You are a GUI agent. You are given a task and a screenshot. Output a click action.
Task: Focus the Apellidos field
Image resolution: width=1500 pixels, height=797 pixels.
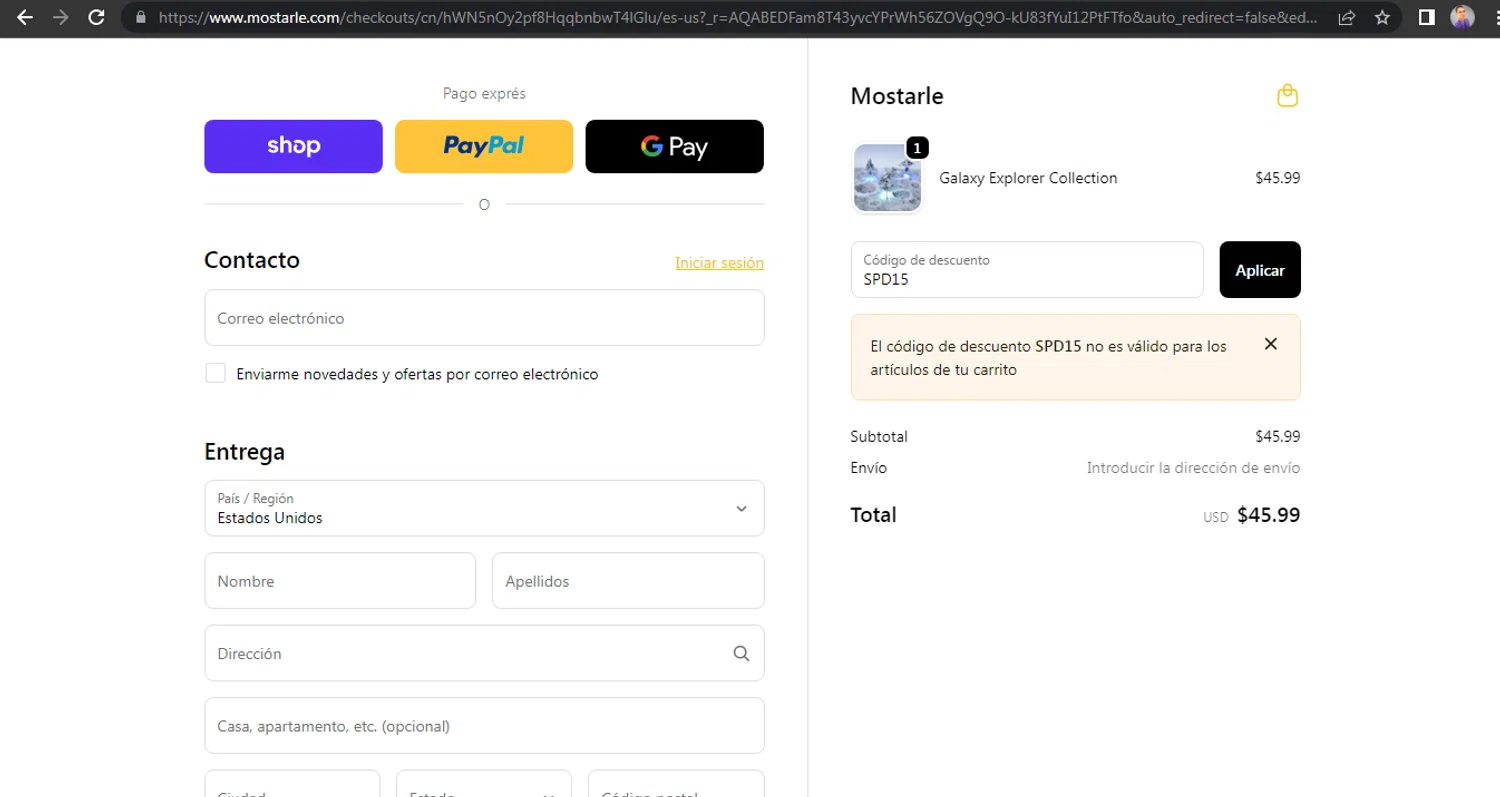point(628,581)
